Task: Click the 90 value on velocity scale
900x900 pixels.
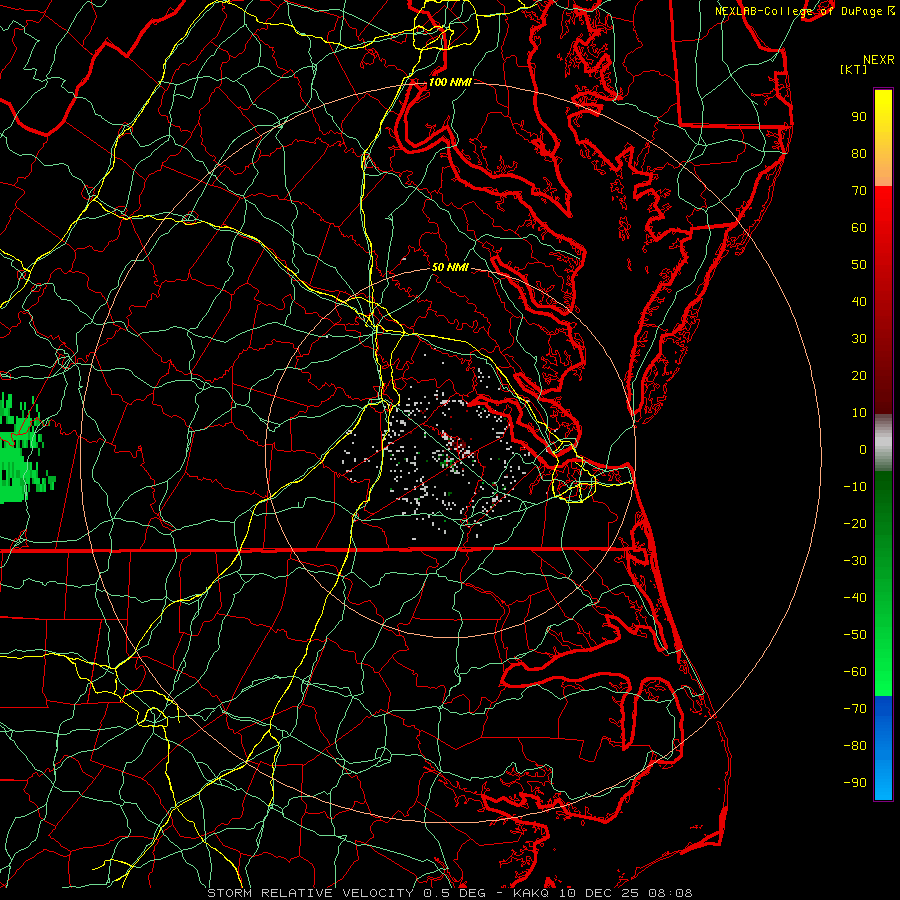Action: pyautogui.click(x=859, y=117)
